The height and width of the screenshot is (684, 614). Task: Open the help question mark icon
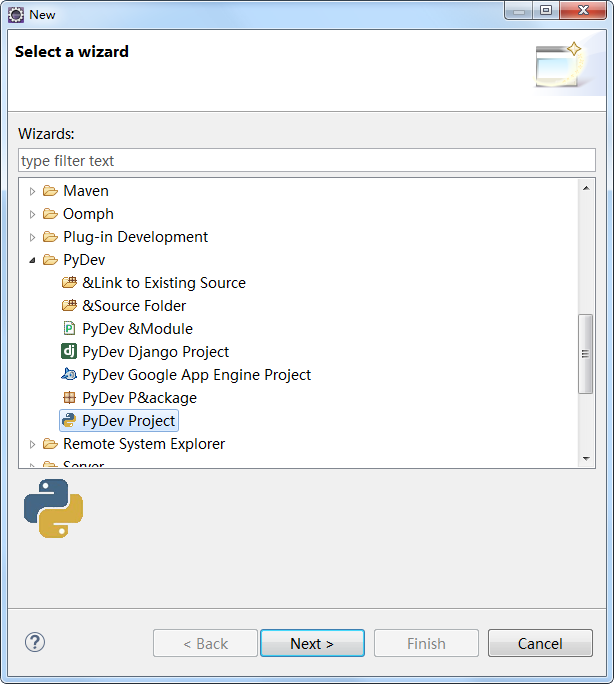coord(35,642)
